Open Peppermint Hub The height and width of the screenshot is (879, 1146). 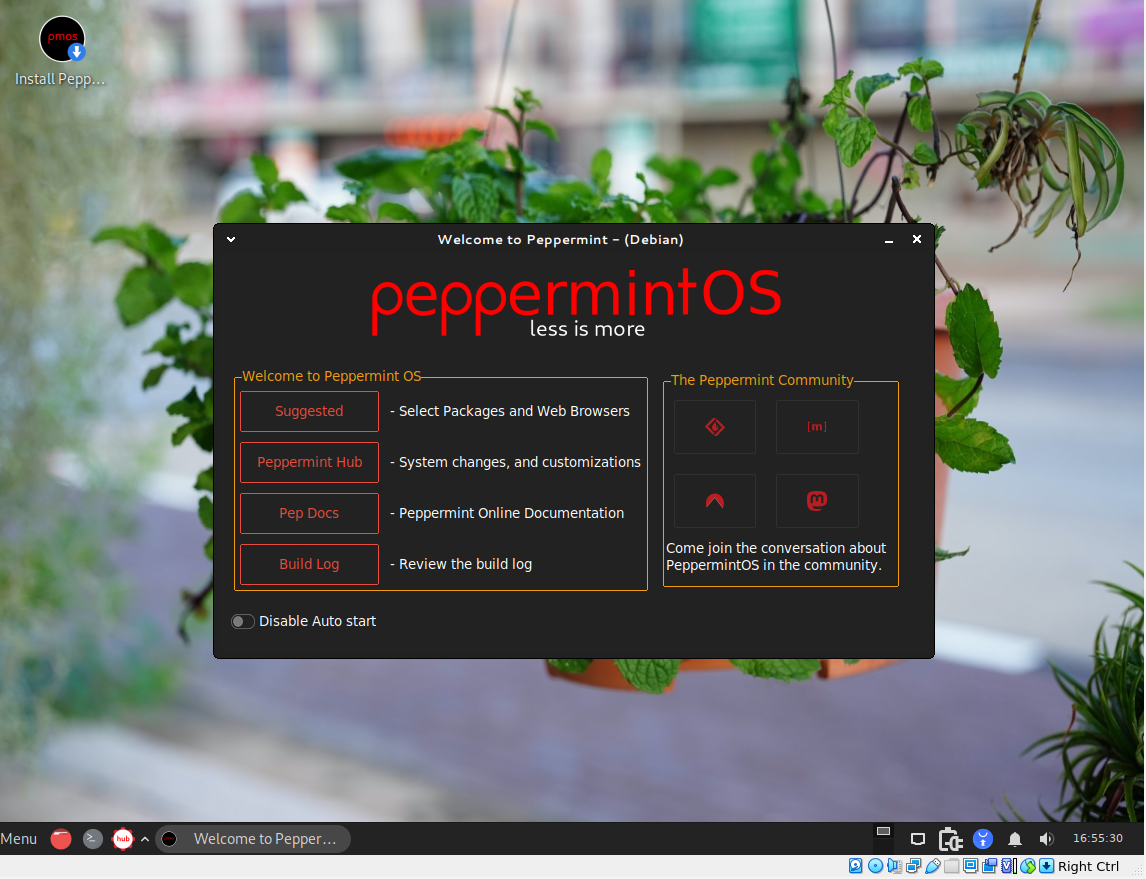coord(309,463)
